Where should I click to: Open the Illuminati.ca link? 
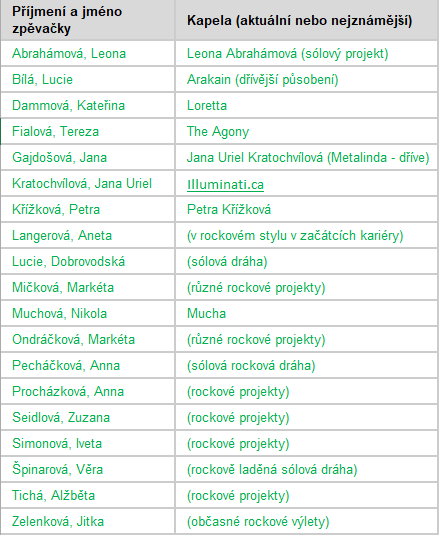[225, 185]
